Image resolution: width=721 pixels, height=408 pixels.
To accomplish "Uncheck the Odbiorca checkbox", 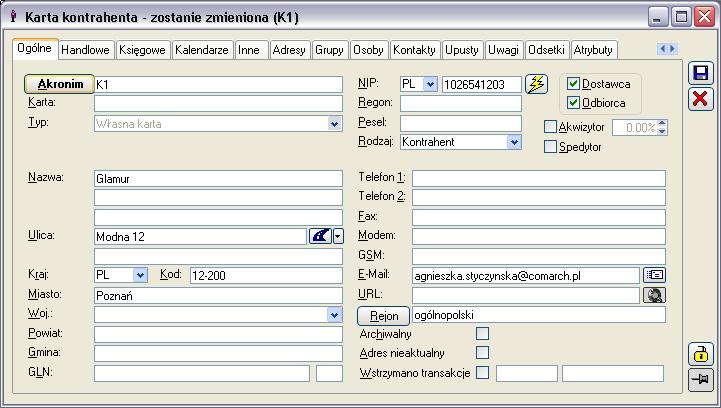I will [573, 103].
